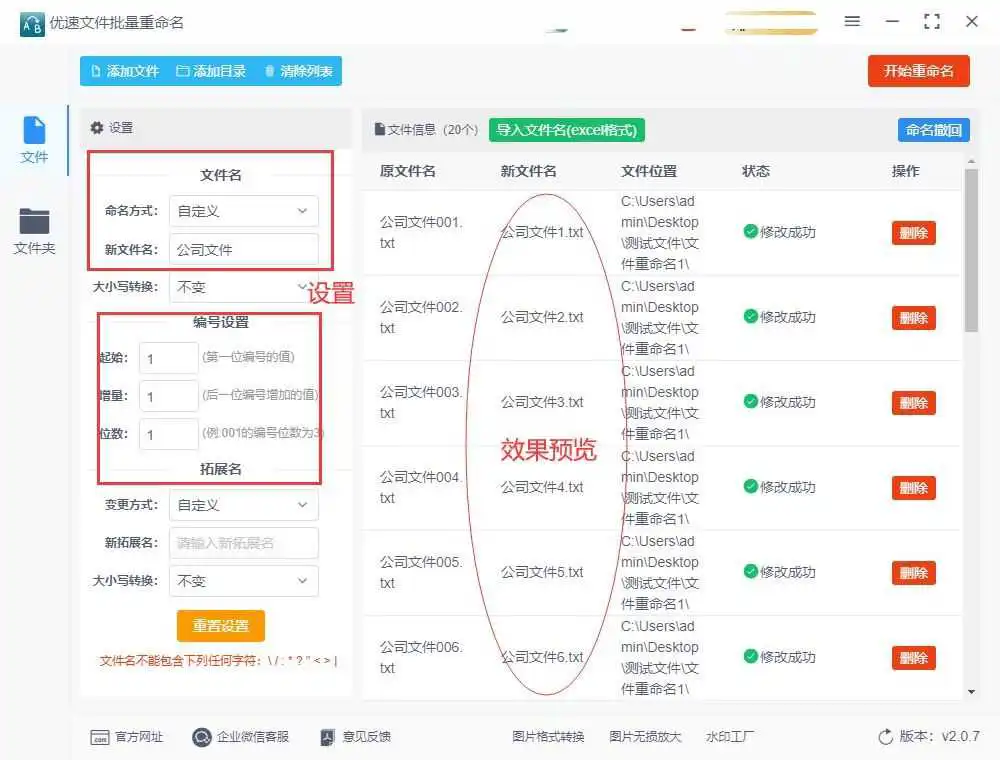1000x760 pixels.
Task: Open the 命名方式 dropdown
Action: click(x=244, y=211)
